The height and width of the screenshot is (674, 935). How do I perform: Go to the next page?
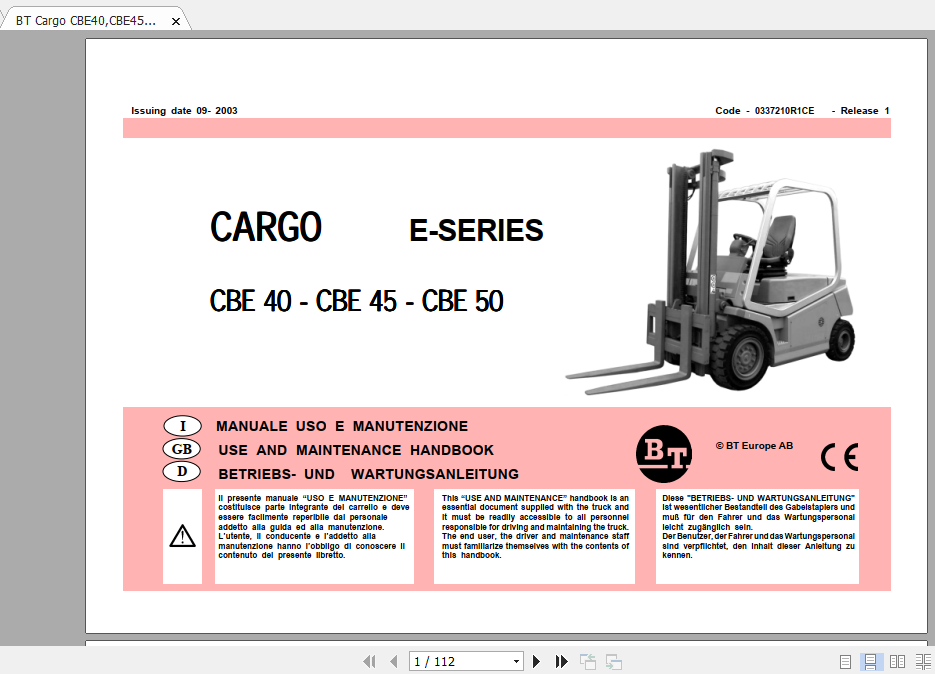536,661
